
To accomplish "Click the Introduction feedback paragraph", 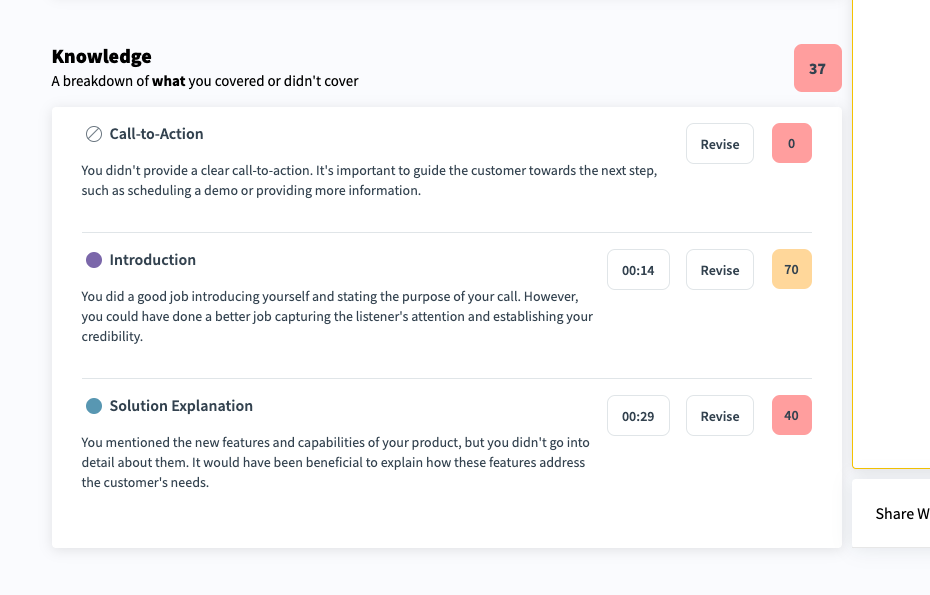I will 336,317.
